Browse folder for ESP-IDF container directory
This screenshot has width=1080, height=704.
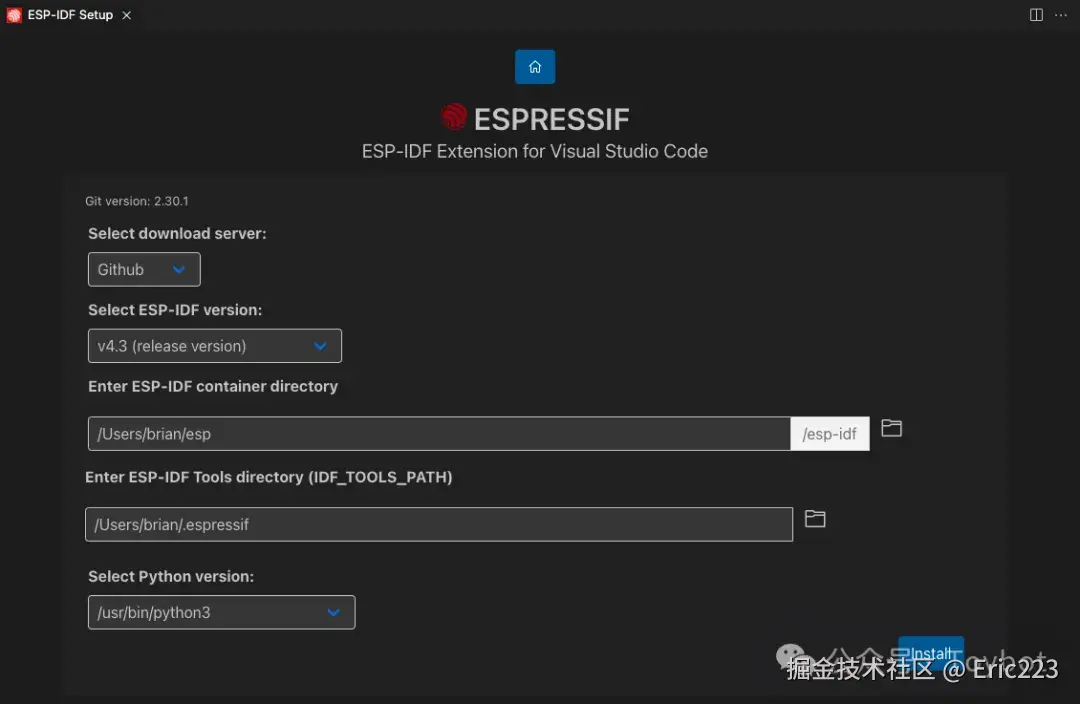tap(891, 428)
